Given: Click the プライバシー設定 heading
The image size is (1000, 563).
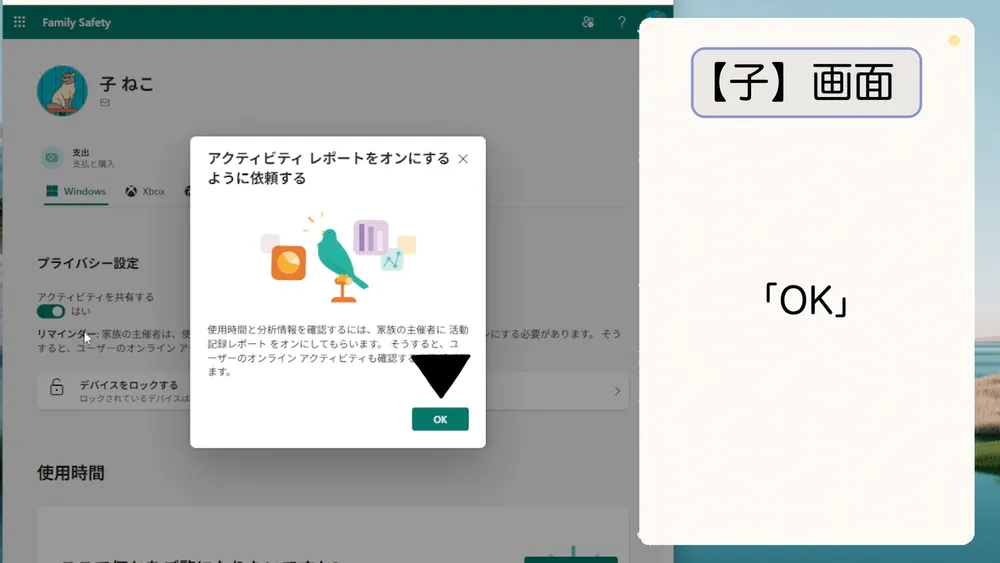Looking at the screenshot, I should pos(88,263).
